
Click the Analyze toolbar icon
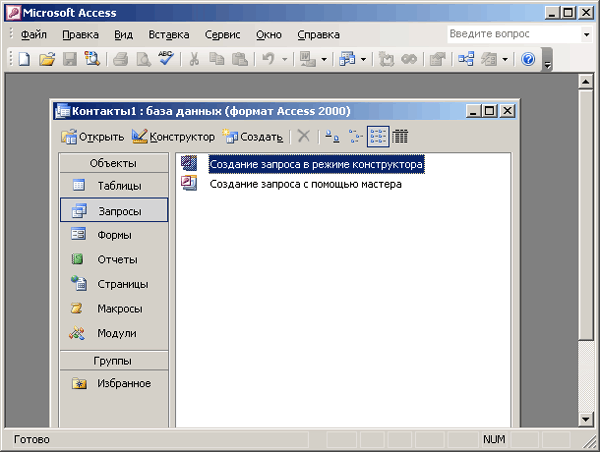[347, 59]
